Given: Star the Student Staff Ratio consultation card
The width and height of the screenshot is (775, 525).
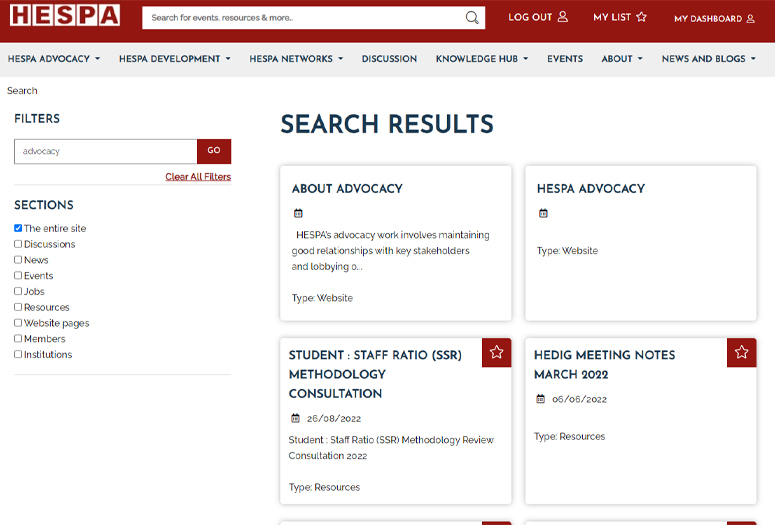Looking at the screenshot, I should click(x=496, y=352).
